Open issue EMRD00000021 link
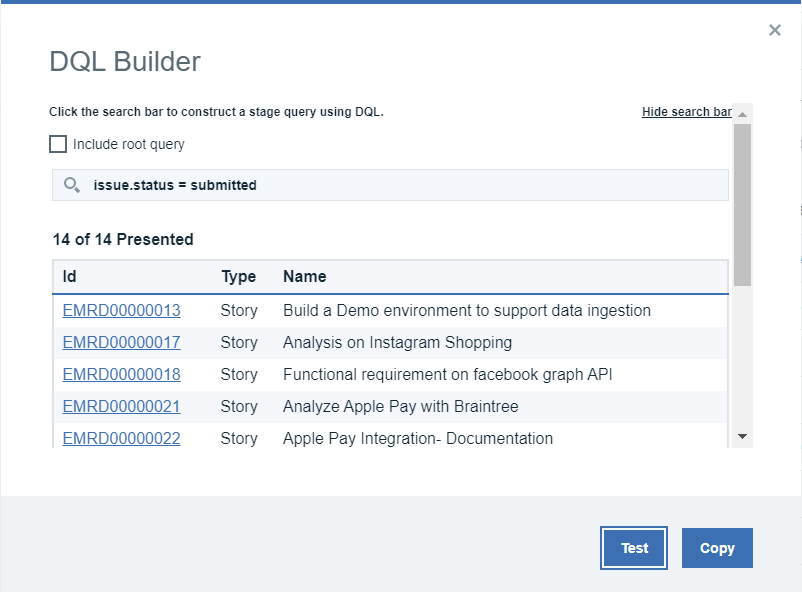 tap(121, 406)
